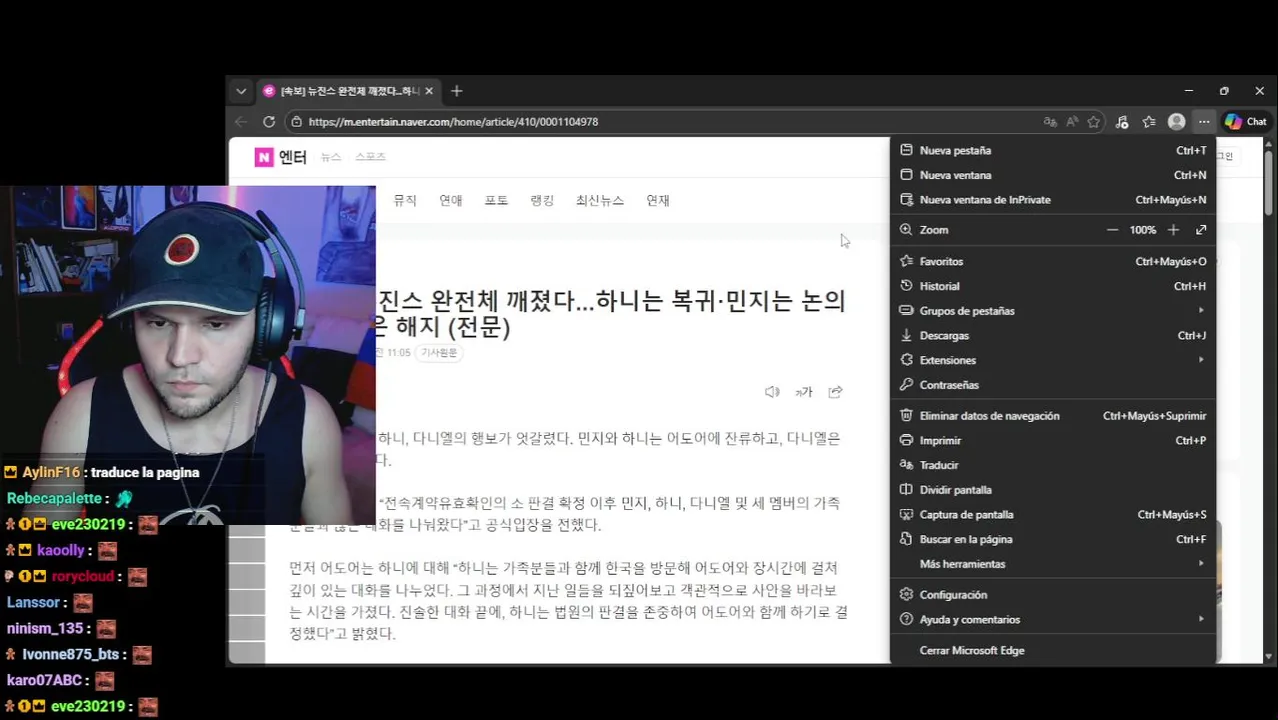Open the tab list dropdown chevron

[241, 91]
